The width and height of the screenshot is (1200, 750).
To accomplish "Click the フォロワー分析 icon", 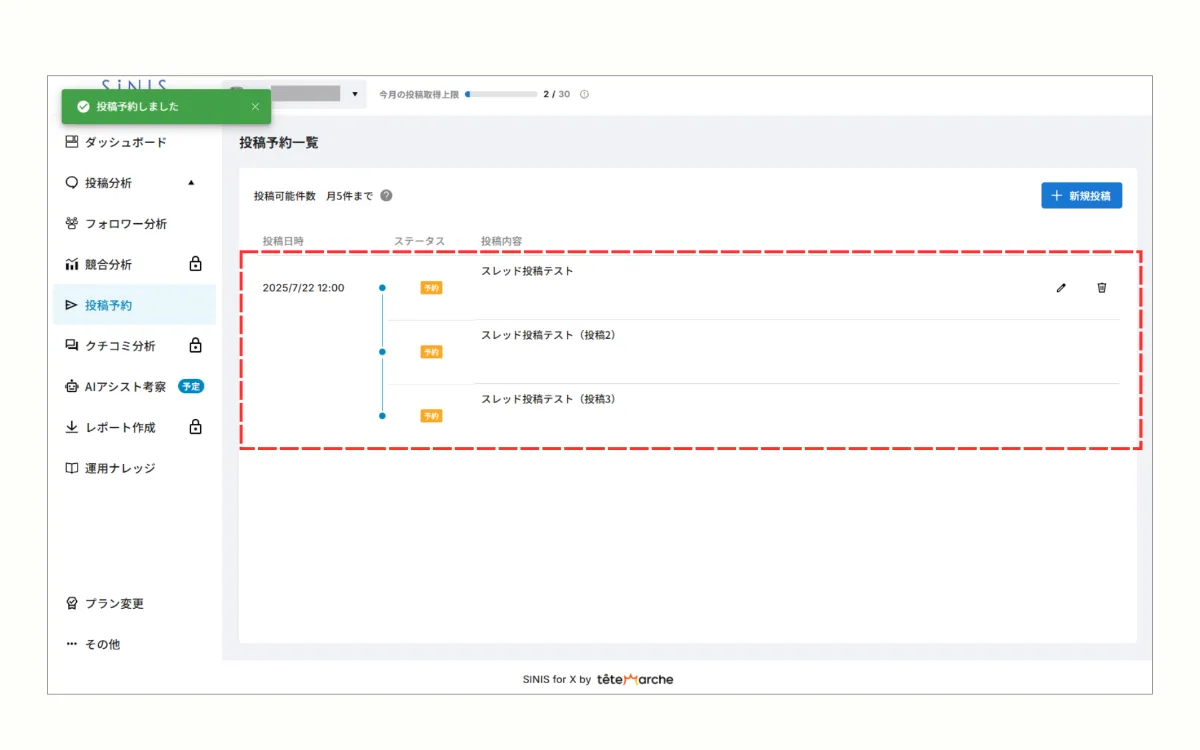I will point(70,223).
